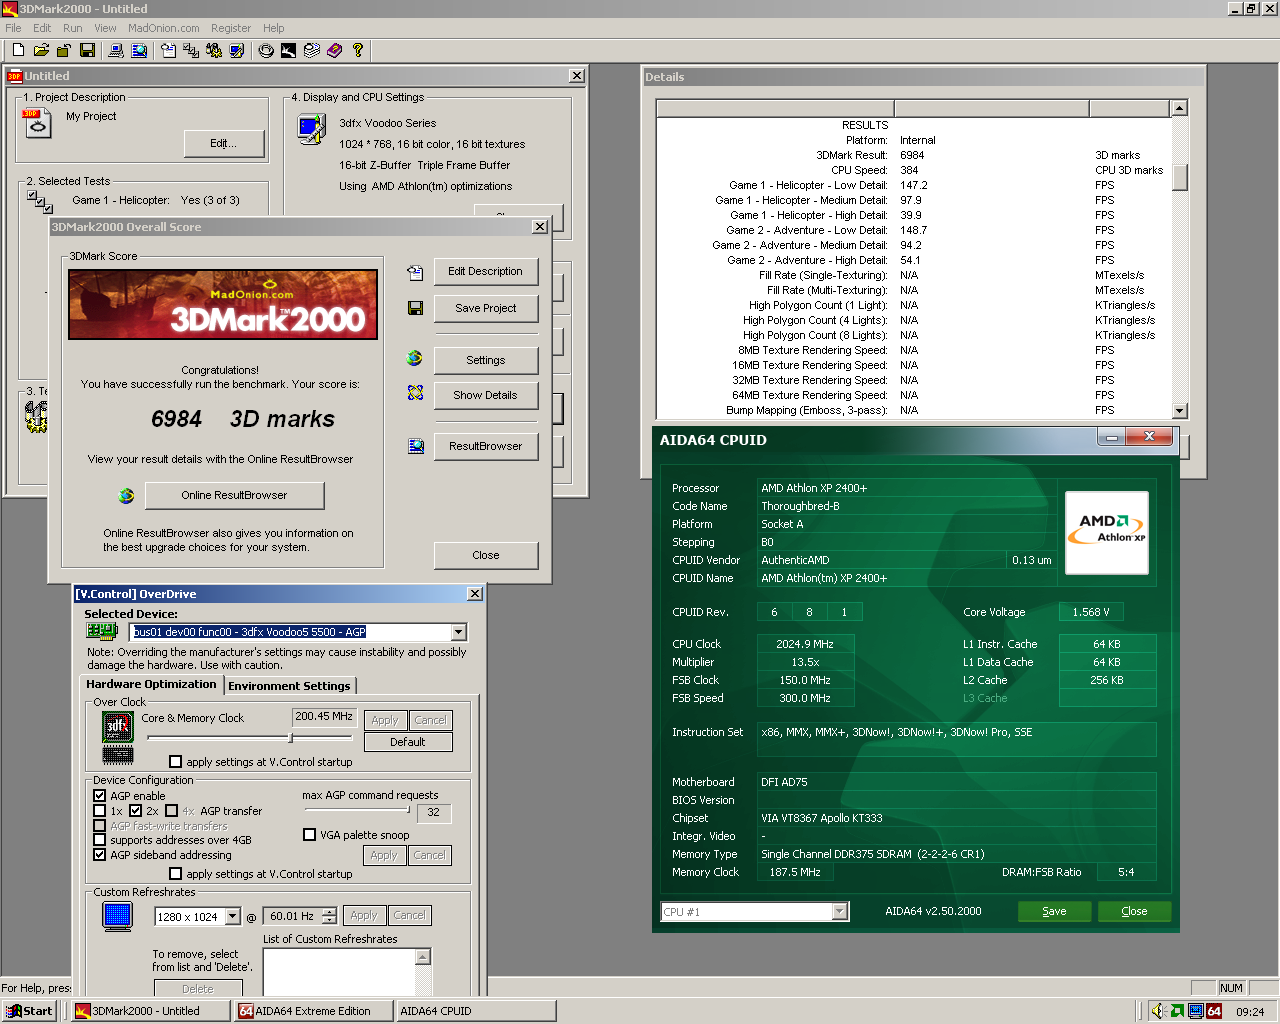
Task: Click the icon beside Show Details button
Action: click(x=415, y=394)
